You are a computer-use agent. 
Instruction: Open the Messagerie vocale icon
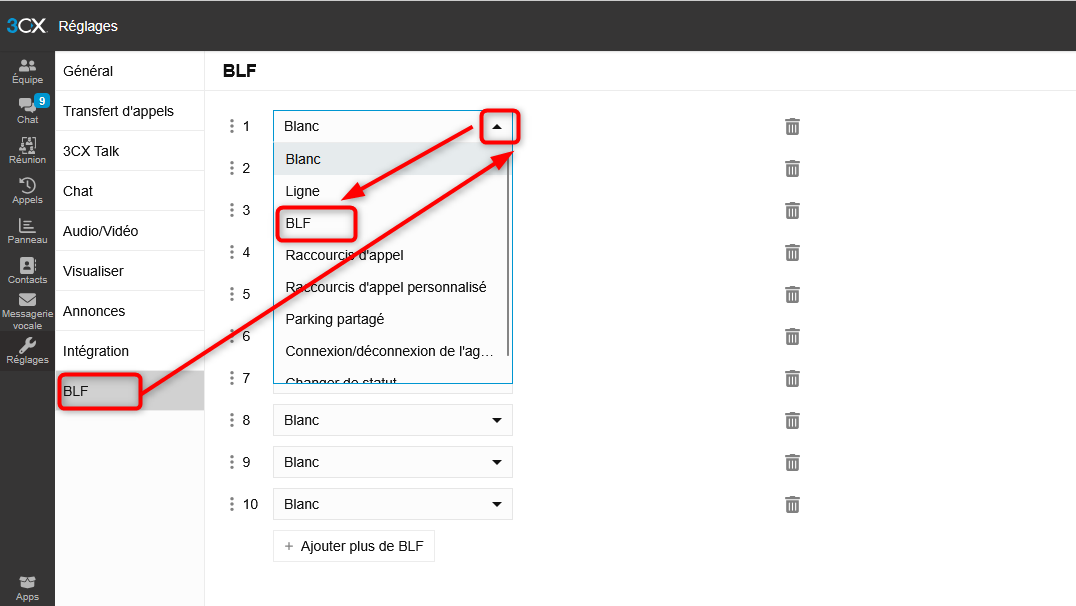click(x=27, y=311)
